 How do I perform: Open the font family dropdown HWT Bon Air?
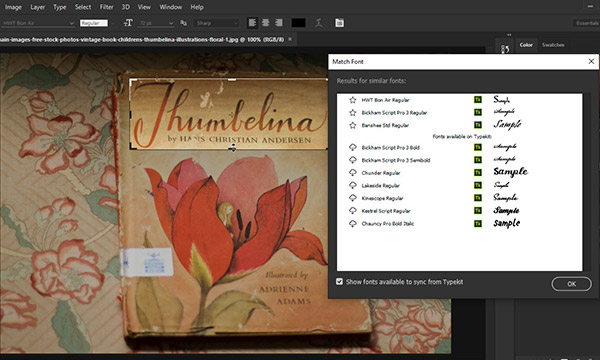[38, 23]
